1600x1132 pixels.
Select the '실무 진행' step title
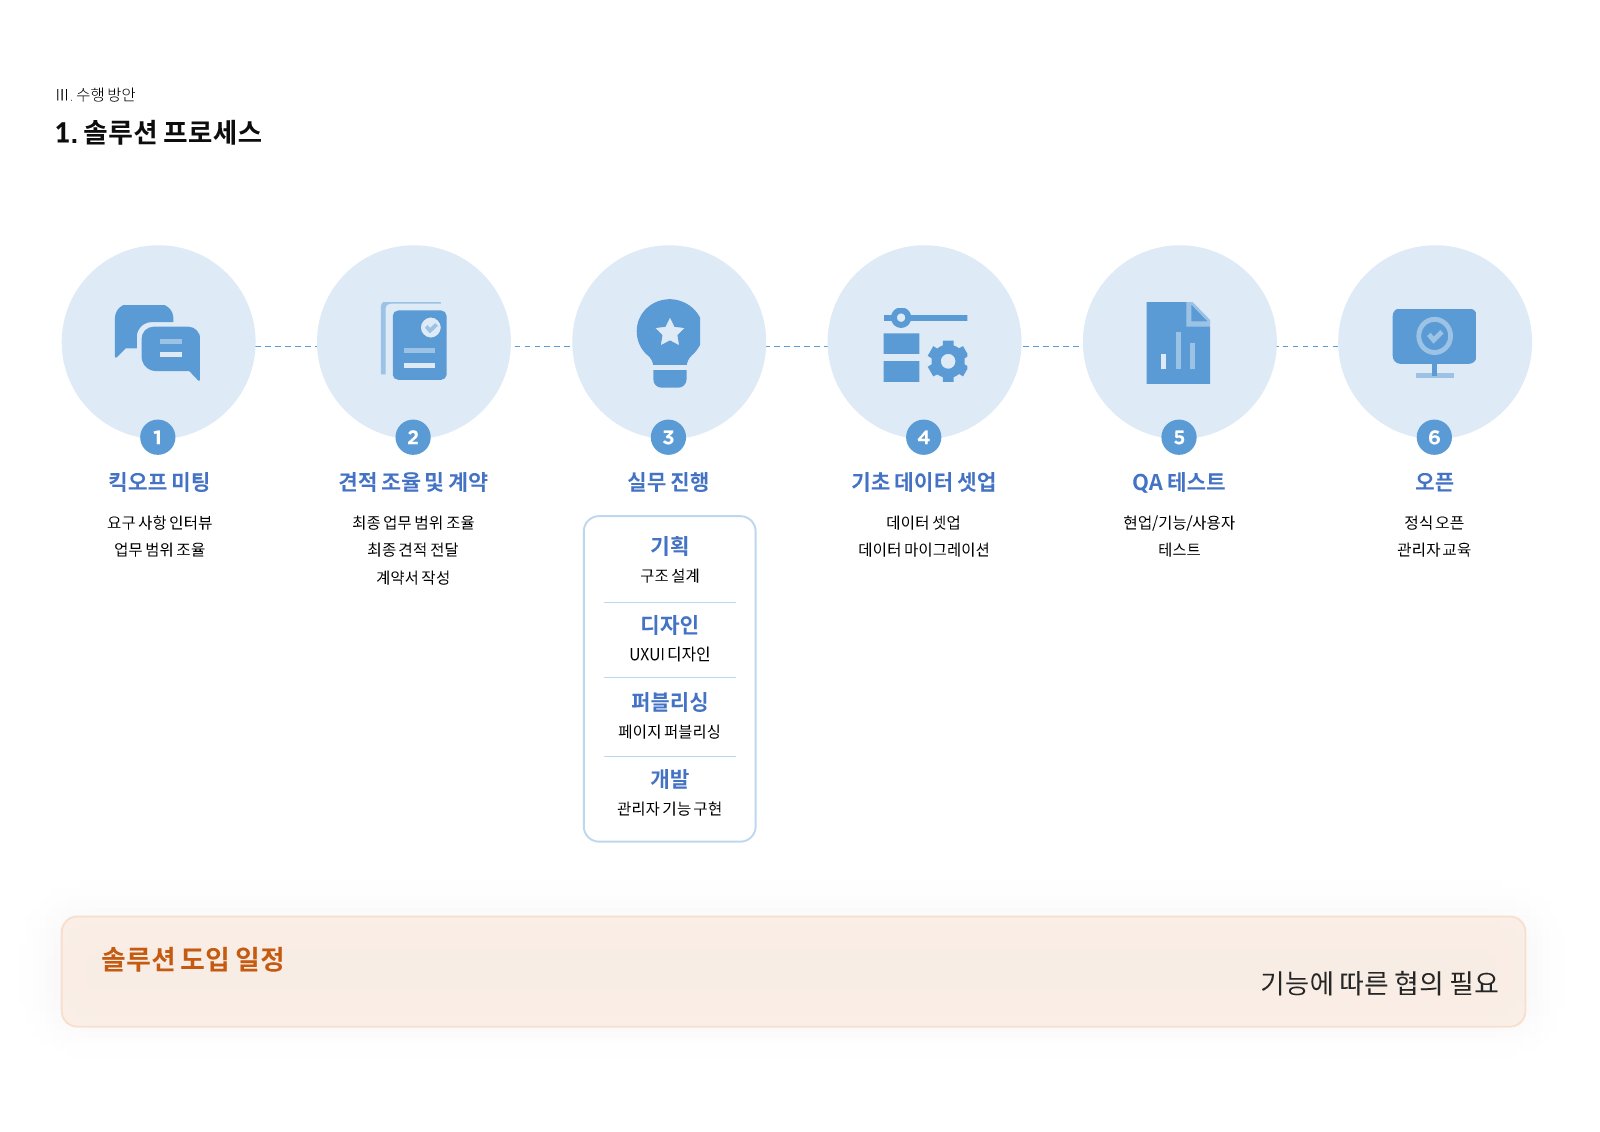(668, 482)
